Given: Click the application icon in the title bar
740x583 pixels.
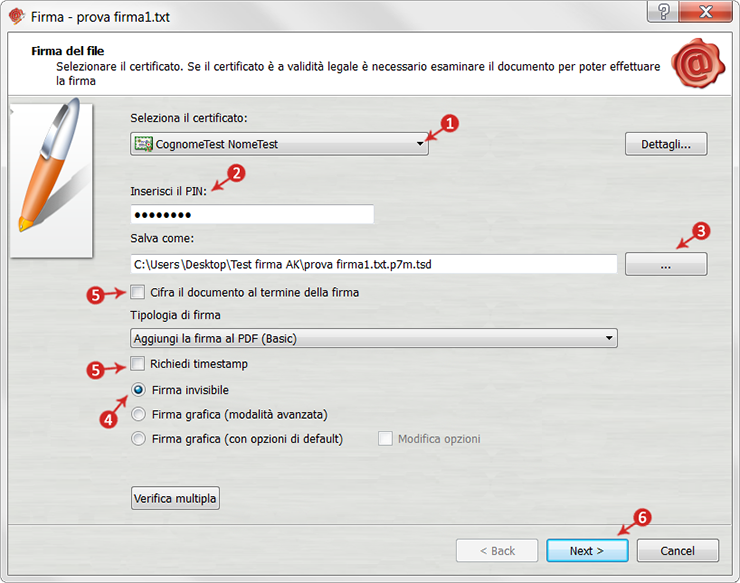Looking at the screenshot, I should (x=17, y=17).
